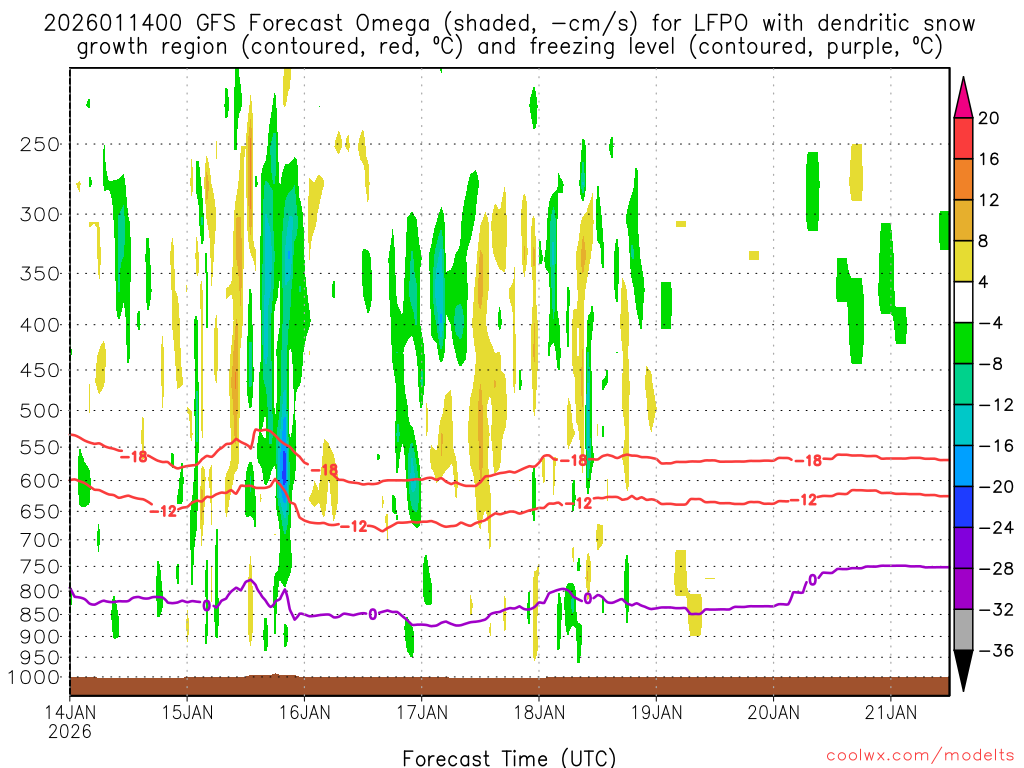The height and width of the screenshot is (768, 1024).
Task: Click the 14JAN time axis label
Action: tap(70, 712)
